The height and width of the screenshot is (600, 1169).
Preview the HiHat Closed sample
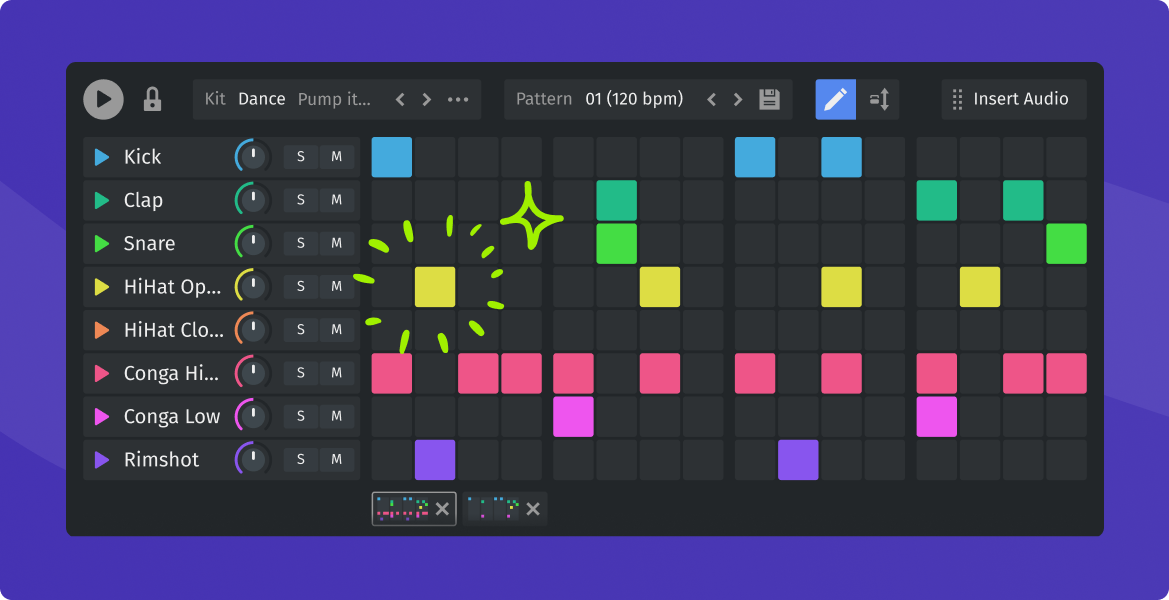pos(102,330)
